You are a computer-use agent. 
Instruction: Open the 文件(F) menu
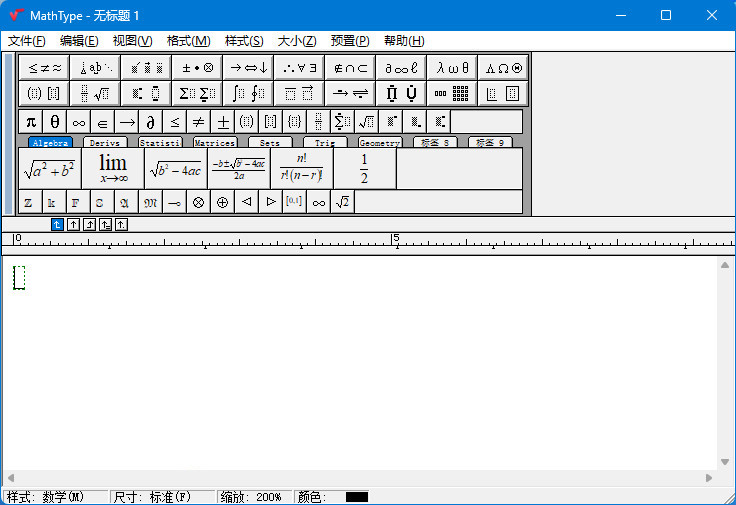[27, 41]
